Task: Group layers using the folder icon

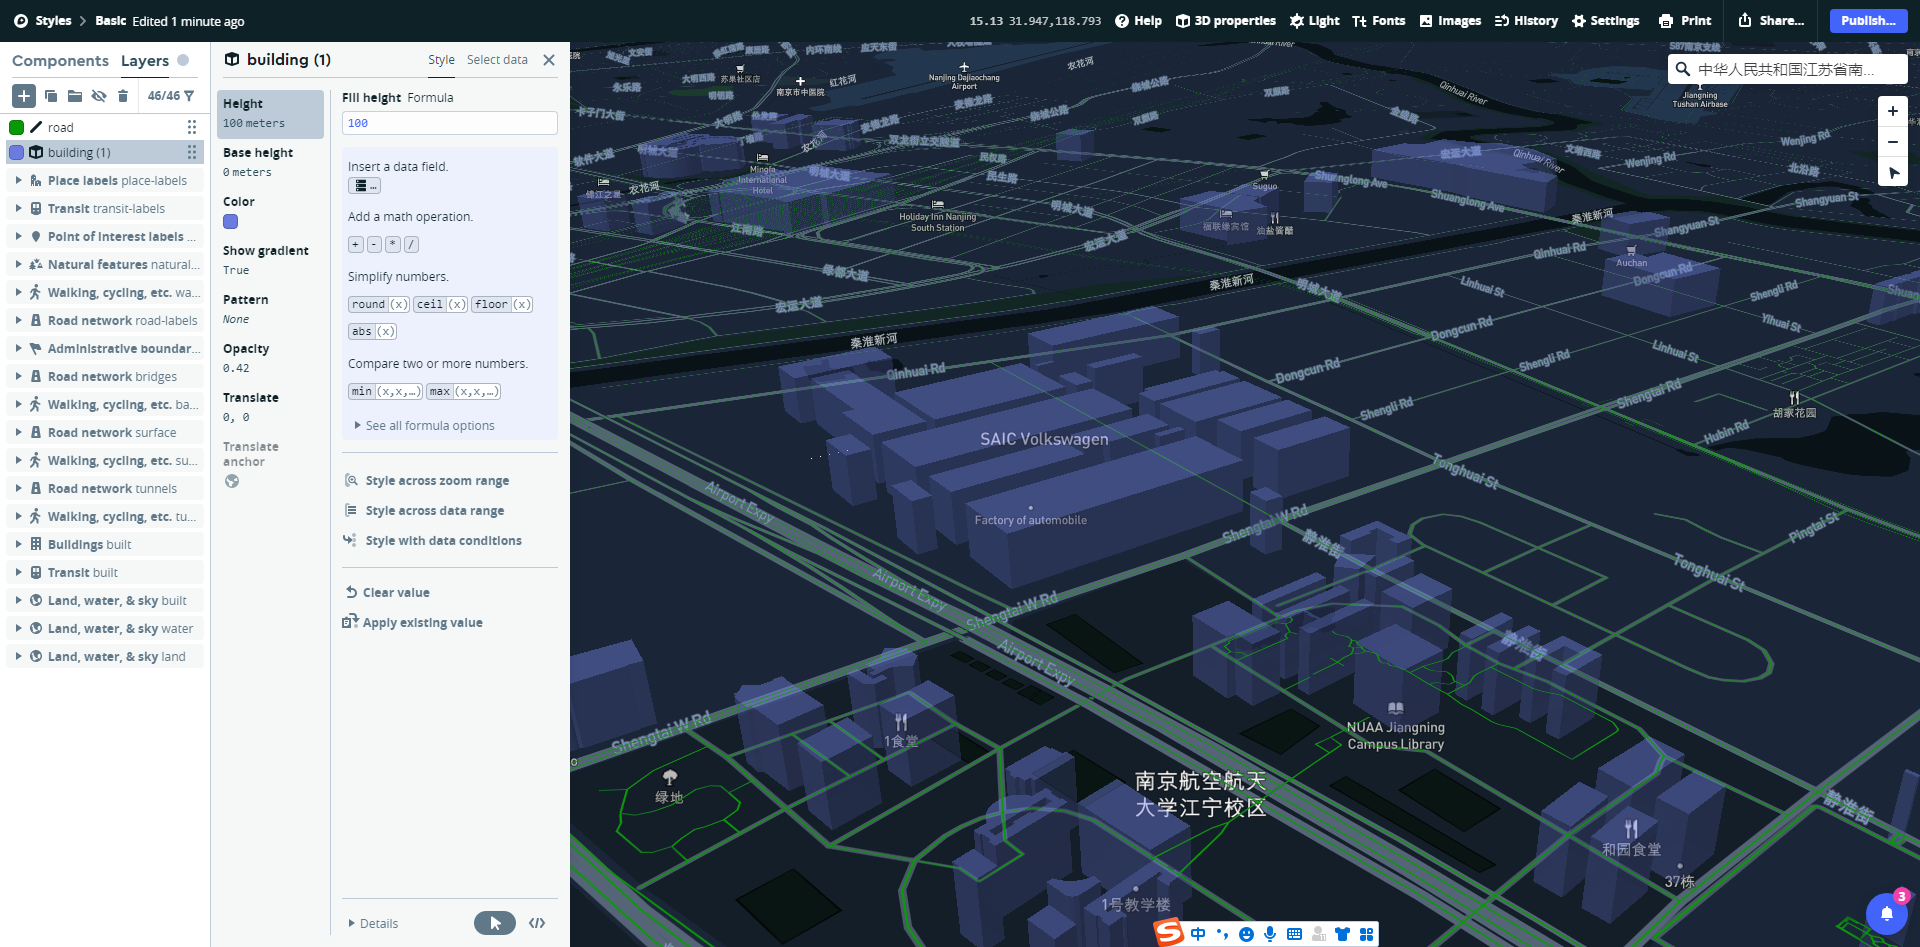Action: 75,96
